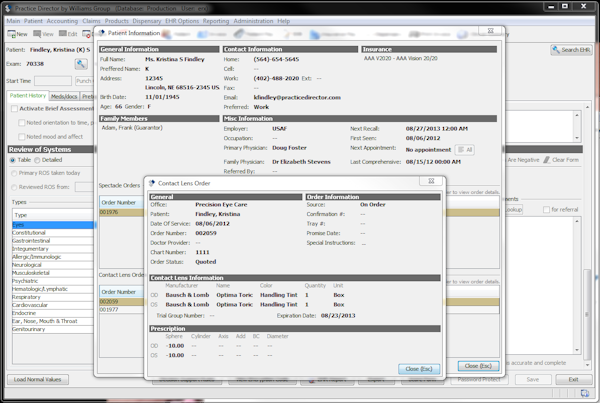The height and width of the screenshot is (403, 600).
Task: Open the Dispensary menu
Action: (147, 21)
